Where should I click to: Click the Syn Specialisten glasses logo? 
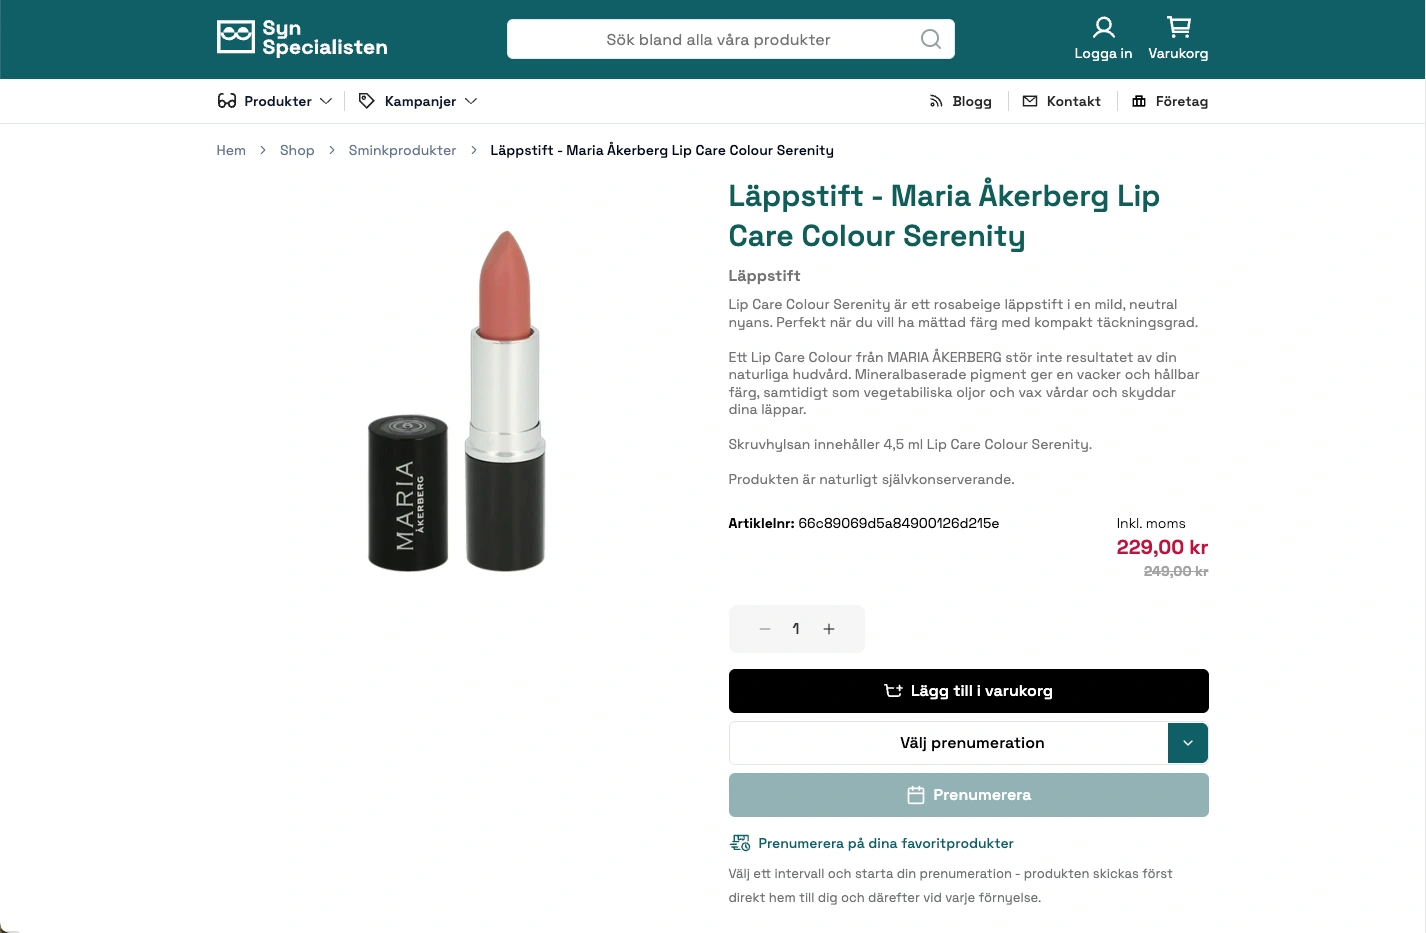coord(236,37)
